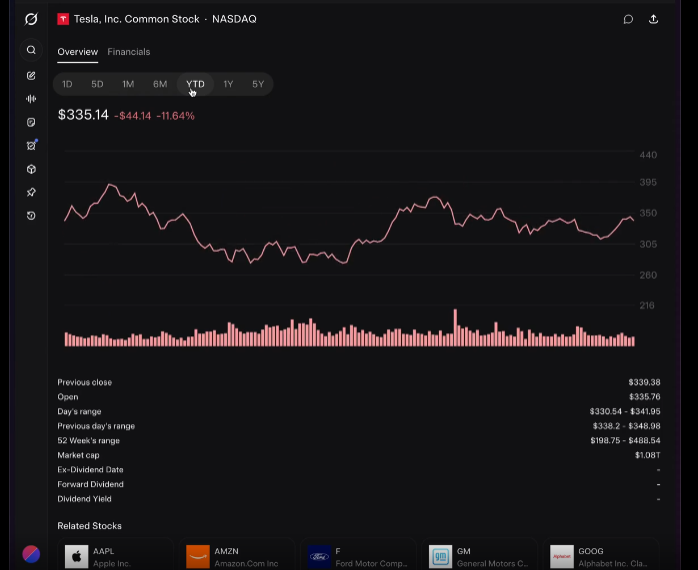Click the Dividend Yield label
This screenshot has height=570, width=698.
[x=85, y=499]
